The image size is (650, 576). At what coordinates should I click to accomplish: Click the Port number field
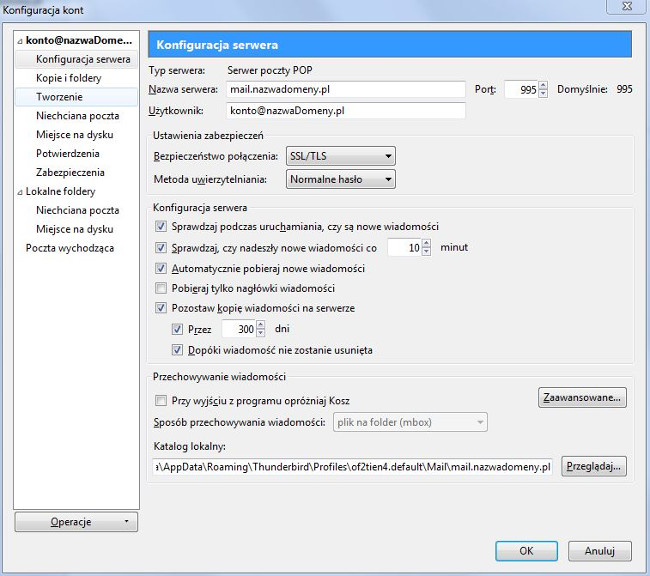521,90
